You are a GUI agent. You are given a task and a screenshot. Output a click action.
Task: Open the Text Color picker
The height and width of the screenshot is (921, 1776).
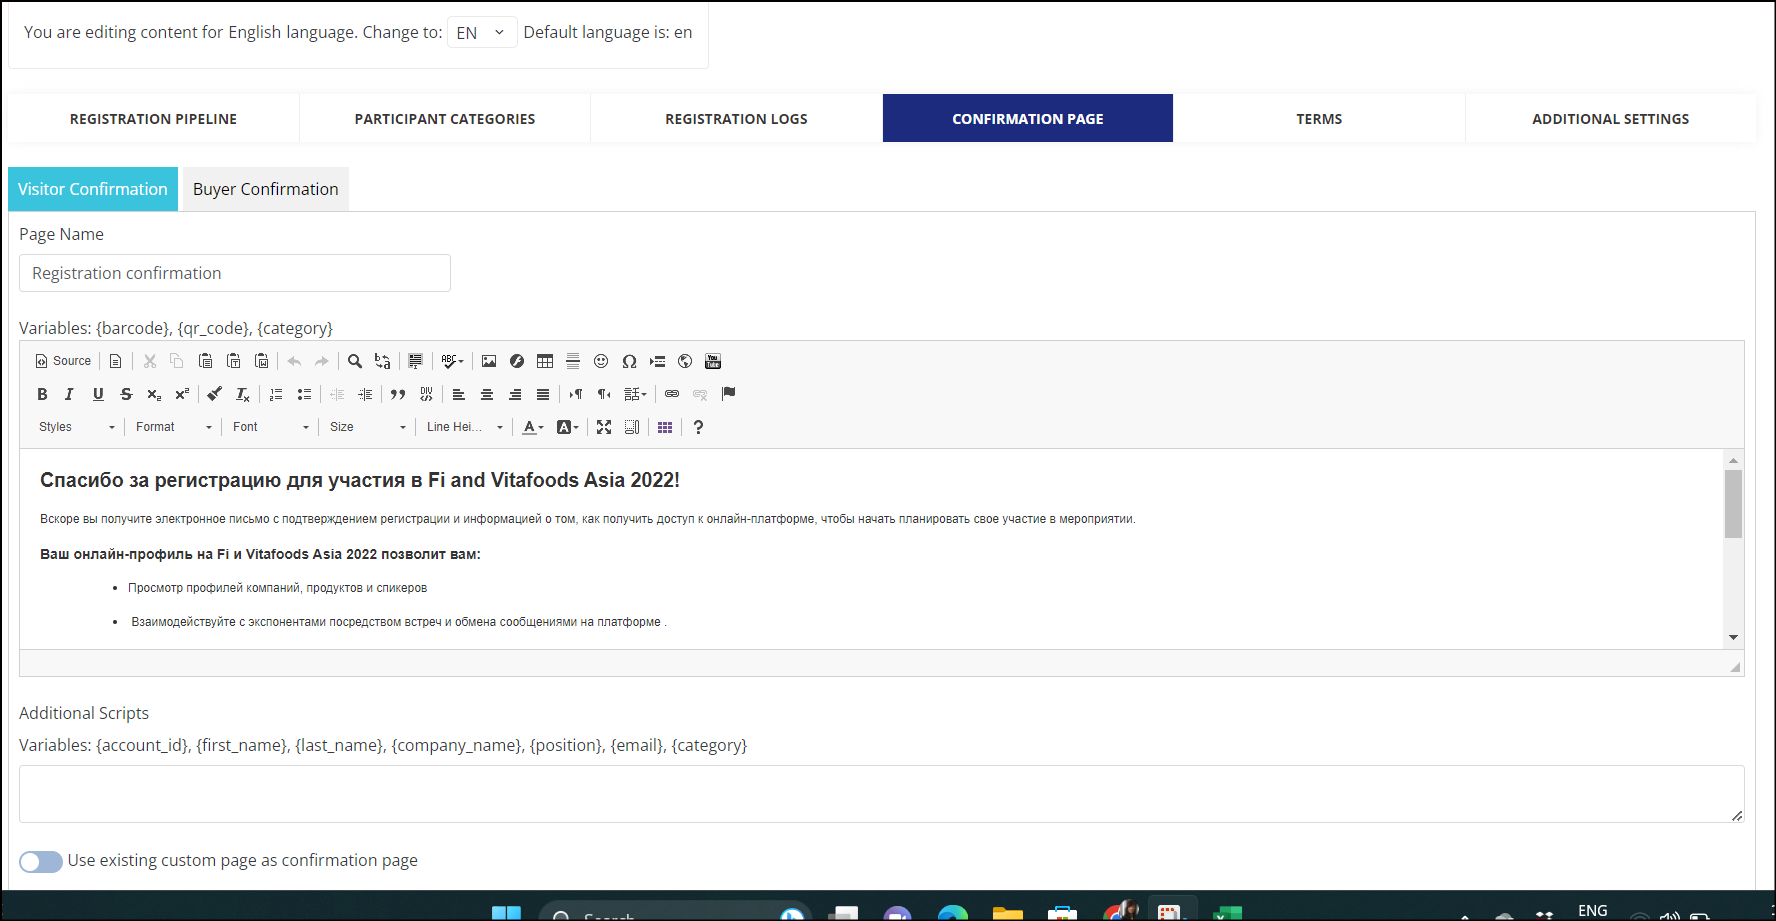[x=533, y=427]
